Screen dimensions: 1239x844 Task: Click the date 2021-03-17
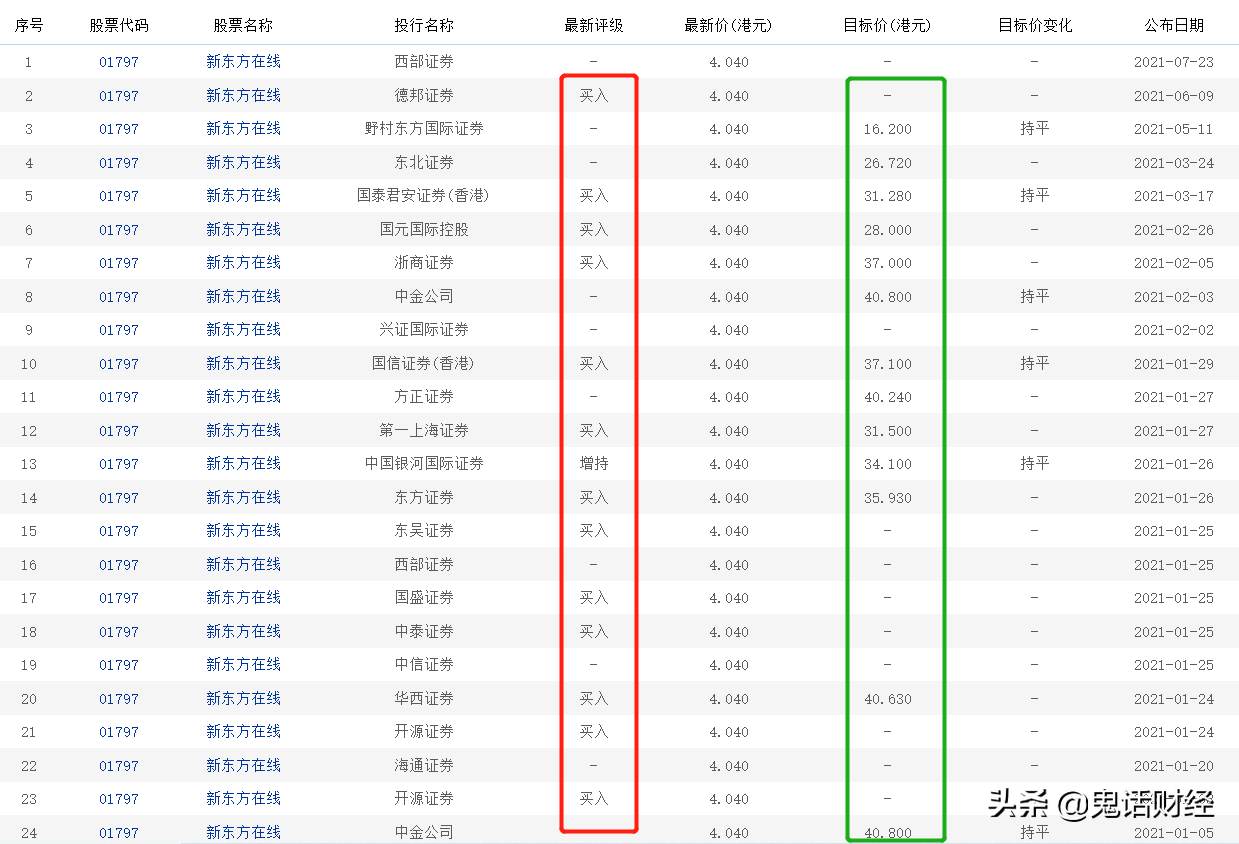(x=1174, y=196)
